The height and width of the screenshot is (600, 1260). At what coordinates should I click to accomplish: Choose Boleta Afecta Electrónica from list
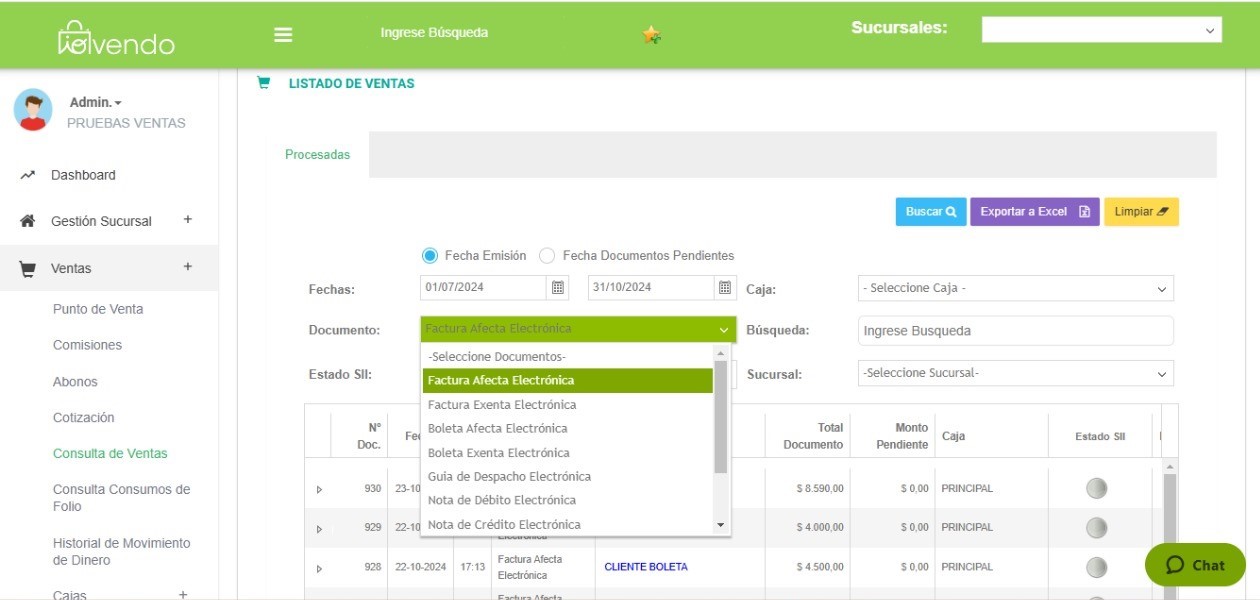(x=497, y=428)
